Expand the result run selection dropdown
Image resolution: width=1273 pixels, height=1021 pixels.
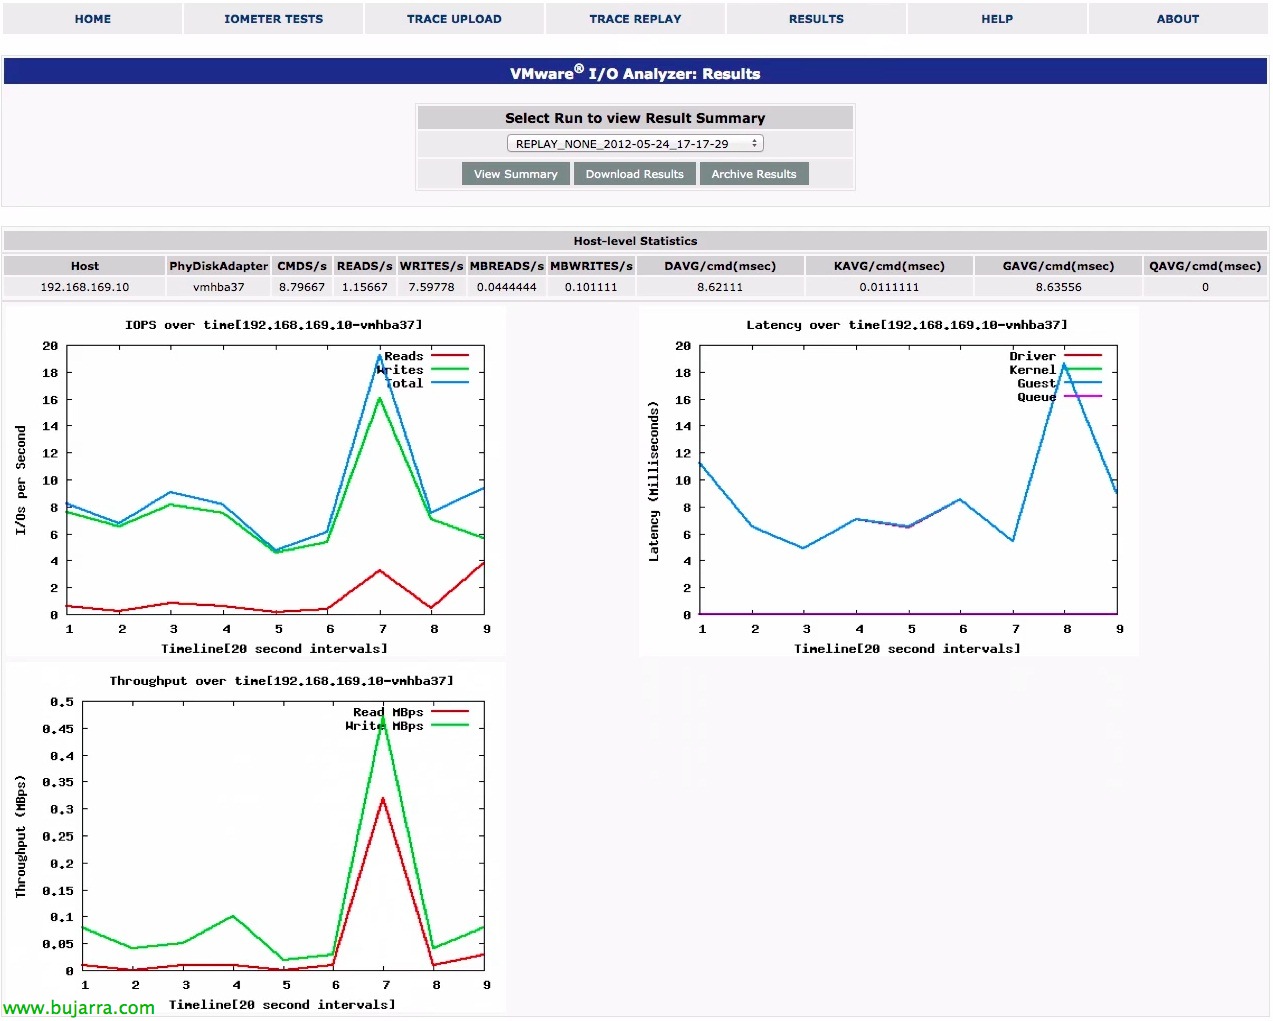tap(636, 144)
